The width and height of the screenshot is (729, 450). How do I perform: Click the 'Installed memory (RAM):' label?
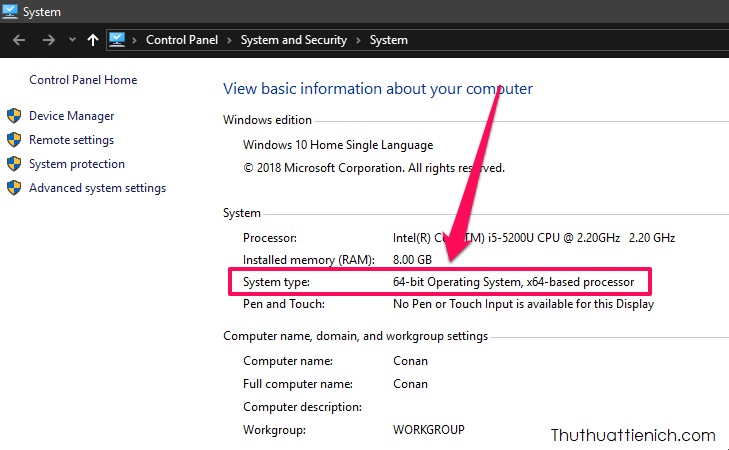(309, 260)
